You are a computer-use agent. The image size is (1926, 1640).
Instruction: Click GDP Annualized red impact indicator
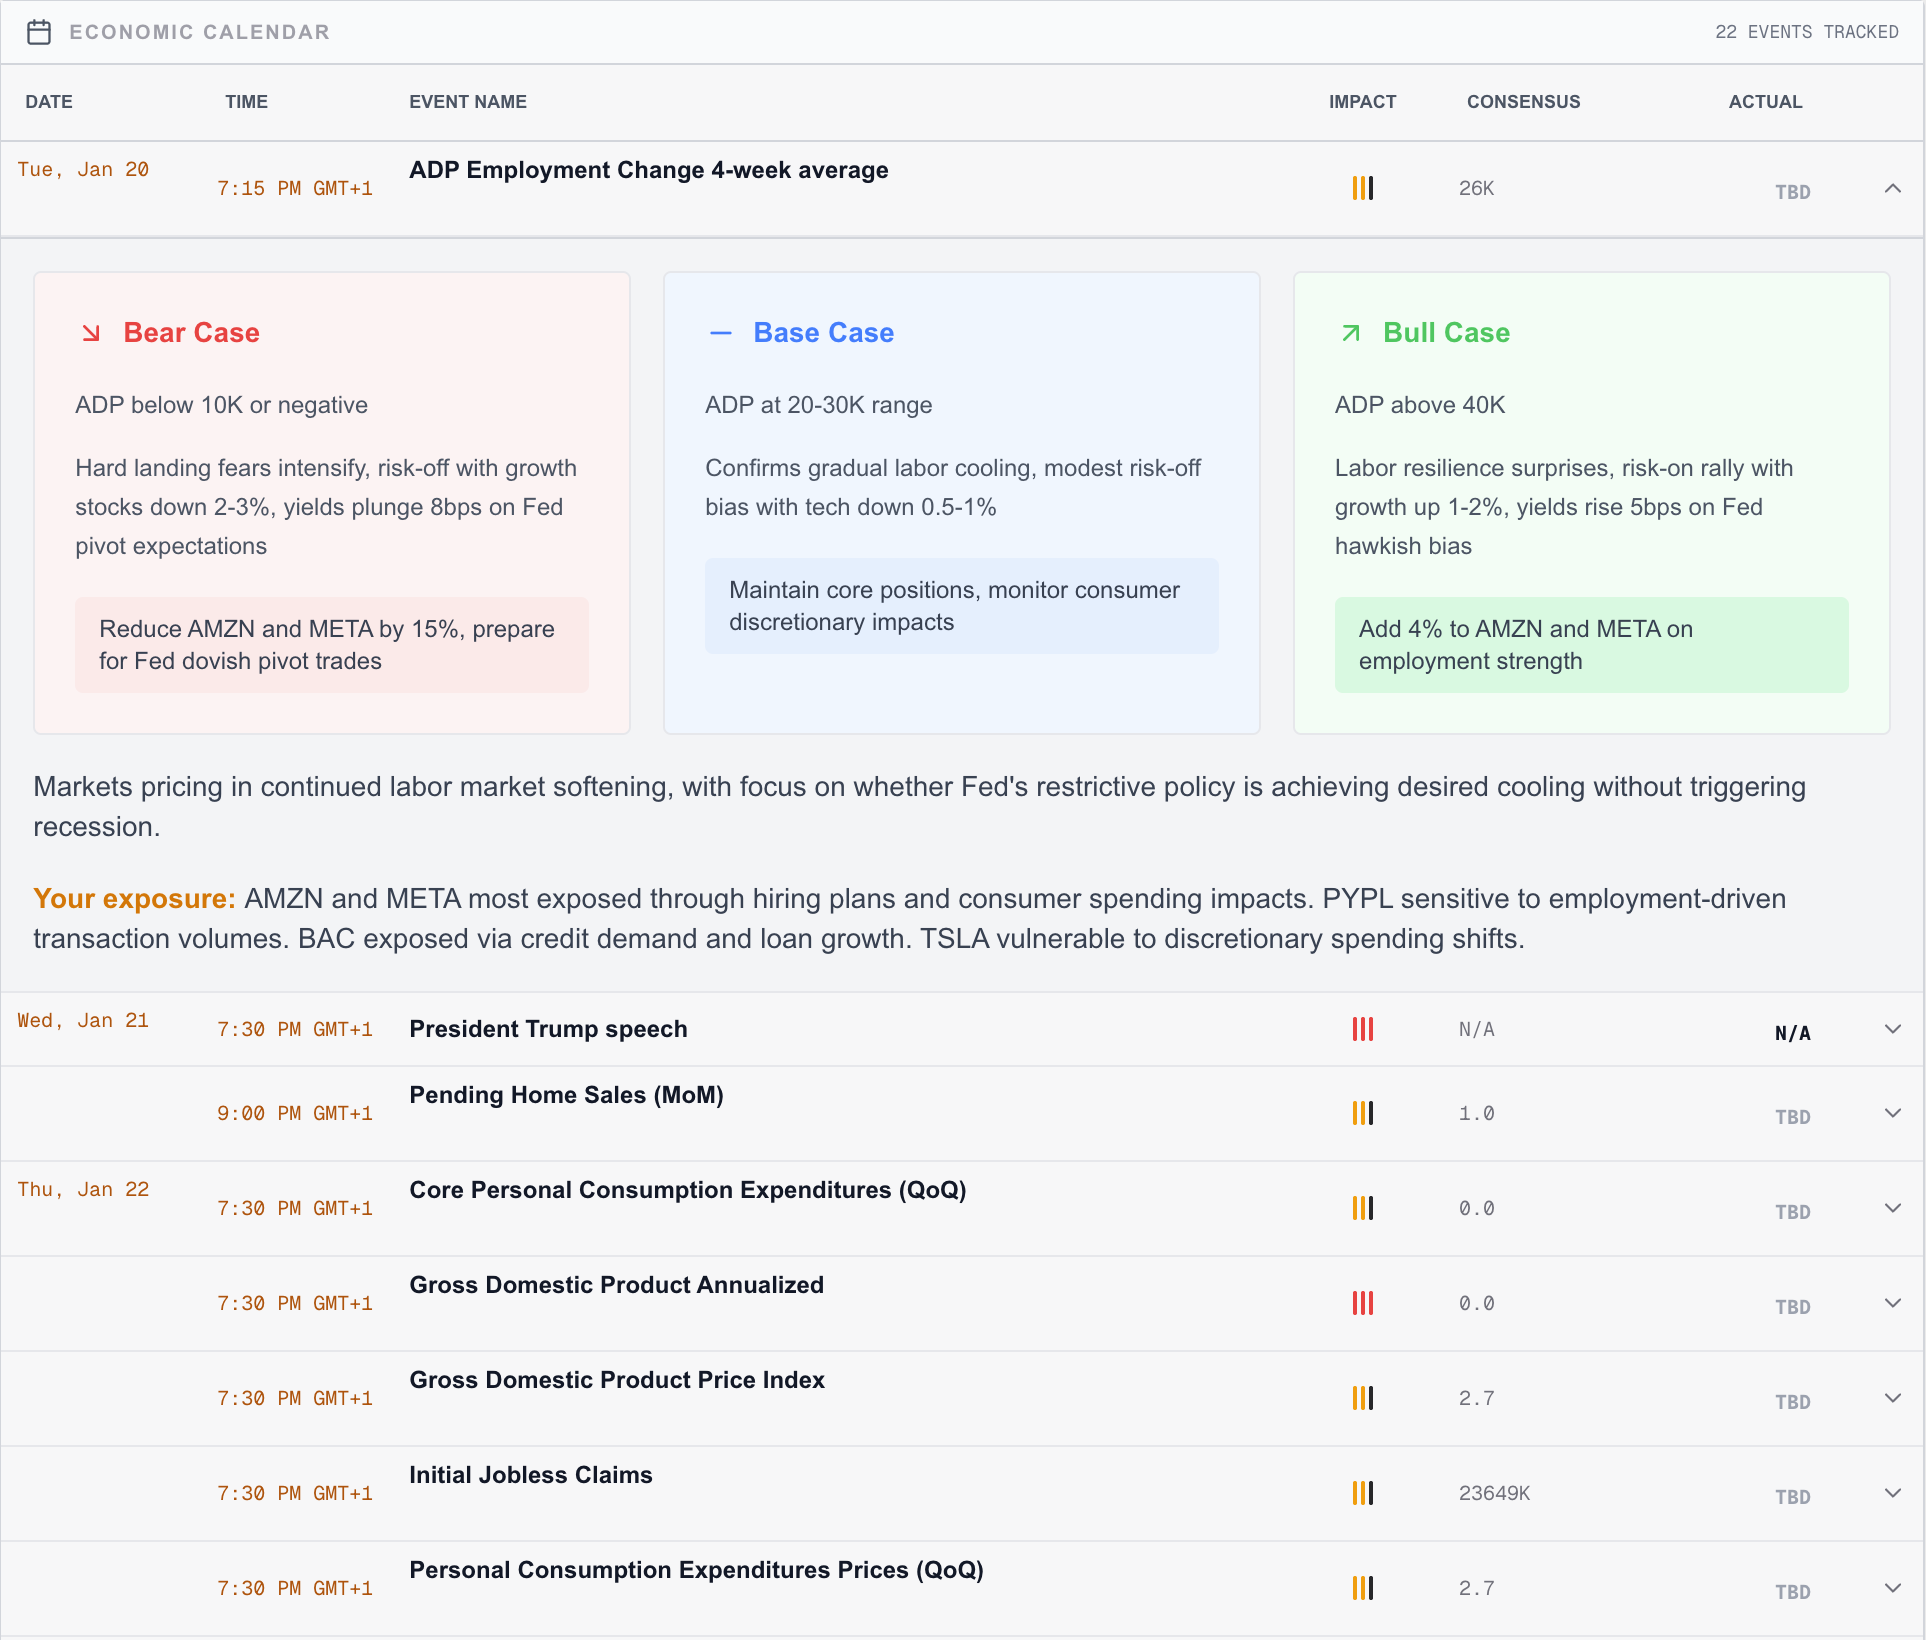click(x=1362, y=1303)
